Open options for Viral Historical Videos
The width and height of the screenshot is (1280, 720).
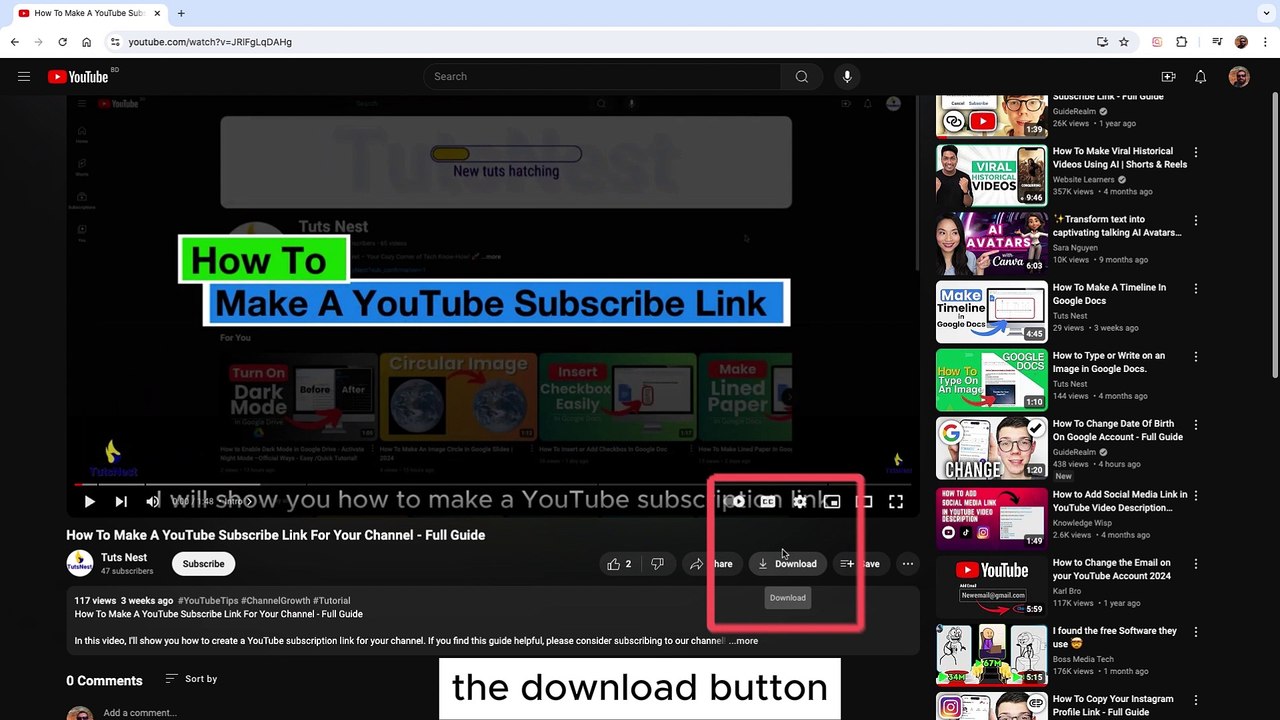tap(1196, 153)
